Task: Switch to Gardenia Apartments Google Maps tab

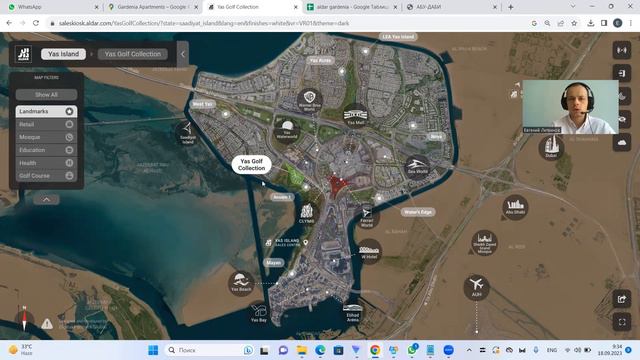Action: 152,7
